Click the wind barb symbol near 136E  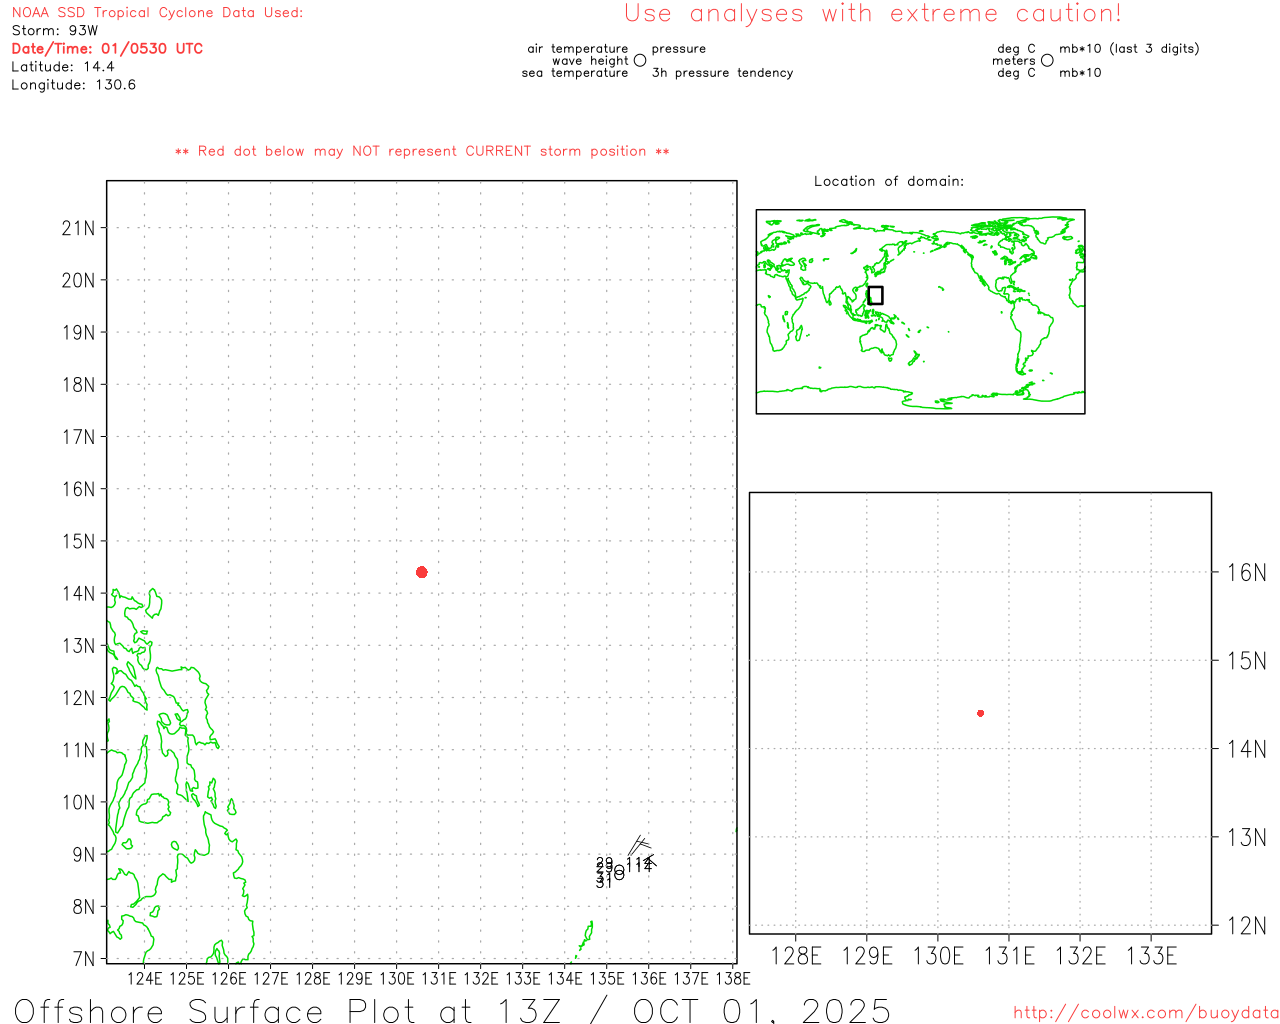pos(641,848)
